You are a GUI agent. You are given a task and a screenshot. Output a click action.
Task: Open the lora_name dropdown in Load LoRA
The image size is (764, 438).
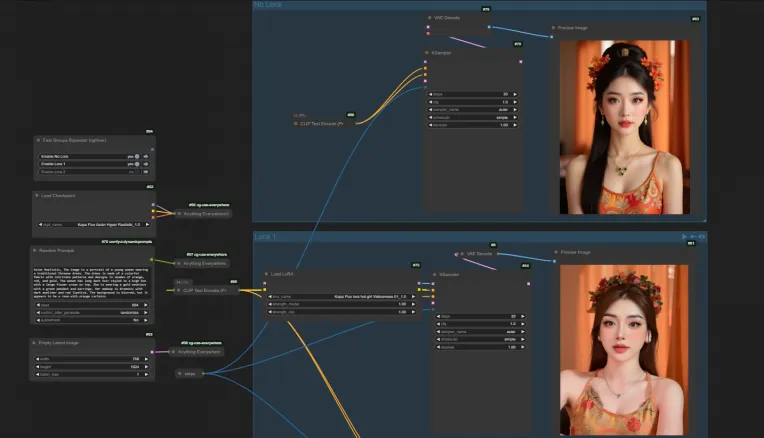(x=339, y=296)
